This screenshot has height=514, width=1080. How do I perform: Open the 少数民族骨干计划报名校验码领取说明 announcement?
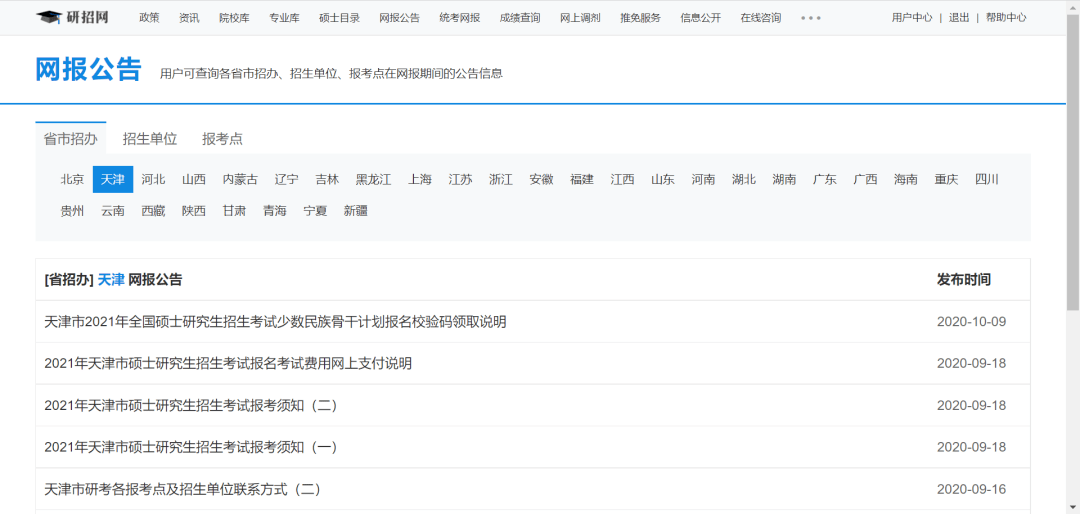(x=275, y=322)
